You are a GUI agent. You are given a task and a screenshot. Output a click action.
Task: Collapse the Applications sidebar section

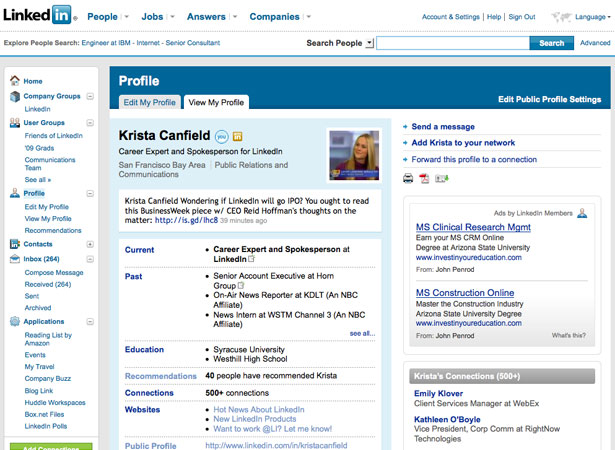90,322
